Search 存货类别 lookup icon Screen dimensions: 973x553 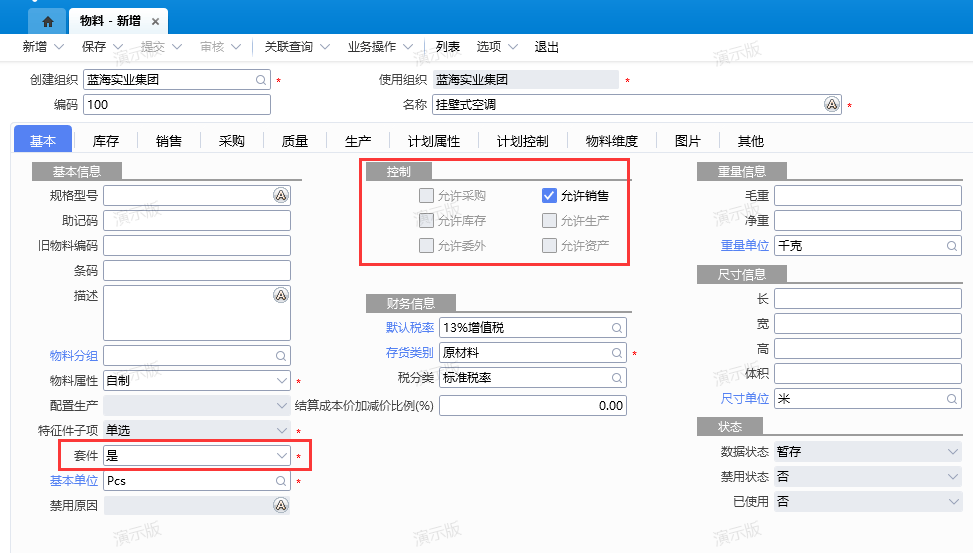coord(617,353)
